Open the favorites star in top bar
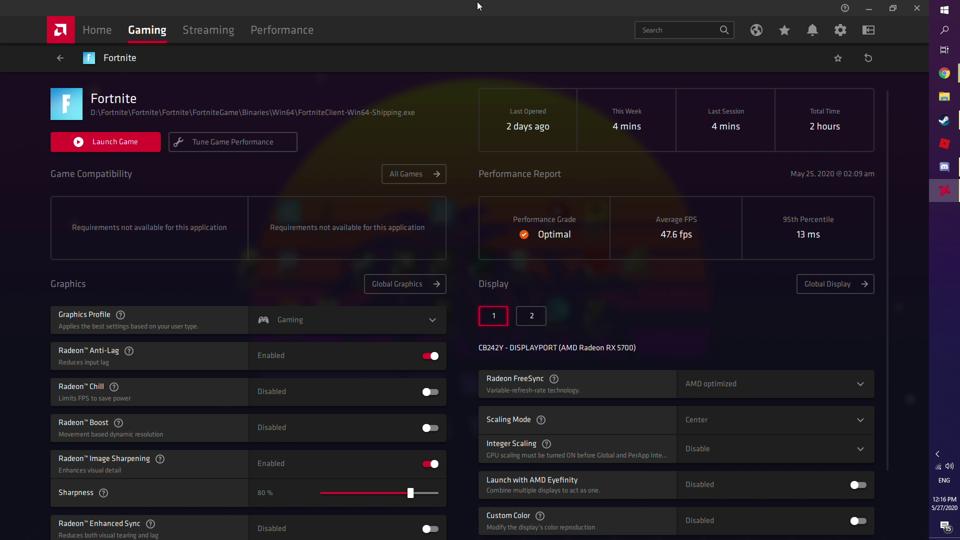The height and width of the screenshot is (540, 960). (784, 30)
